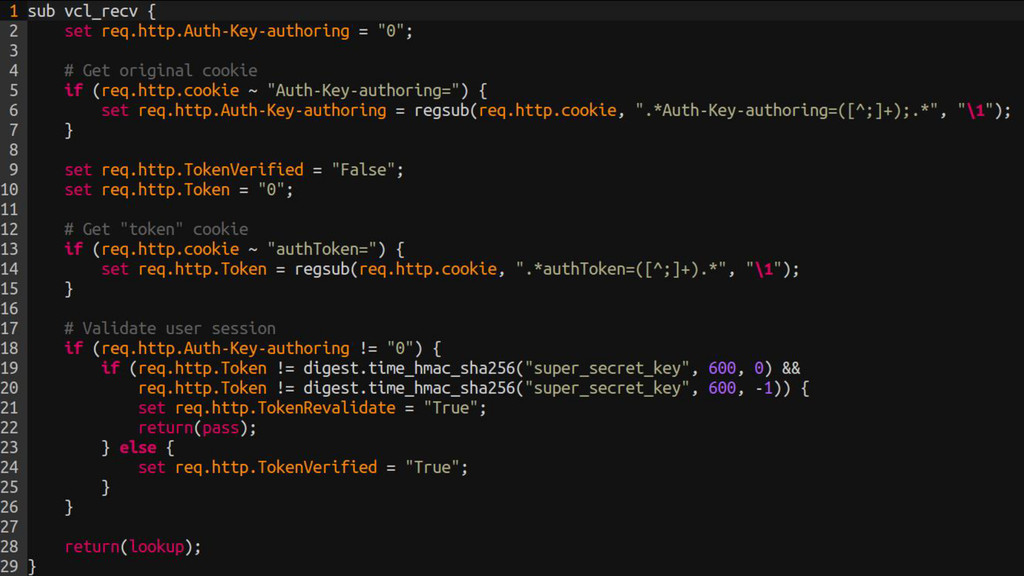The image size is (1024, 576).
Task: Click line number 18 in the gutter
Action: [x=10, y=348]
